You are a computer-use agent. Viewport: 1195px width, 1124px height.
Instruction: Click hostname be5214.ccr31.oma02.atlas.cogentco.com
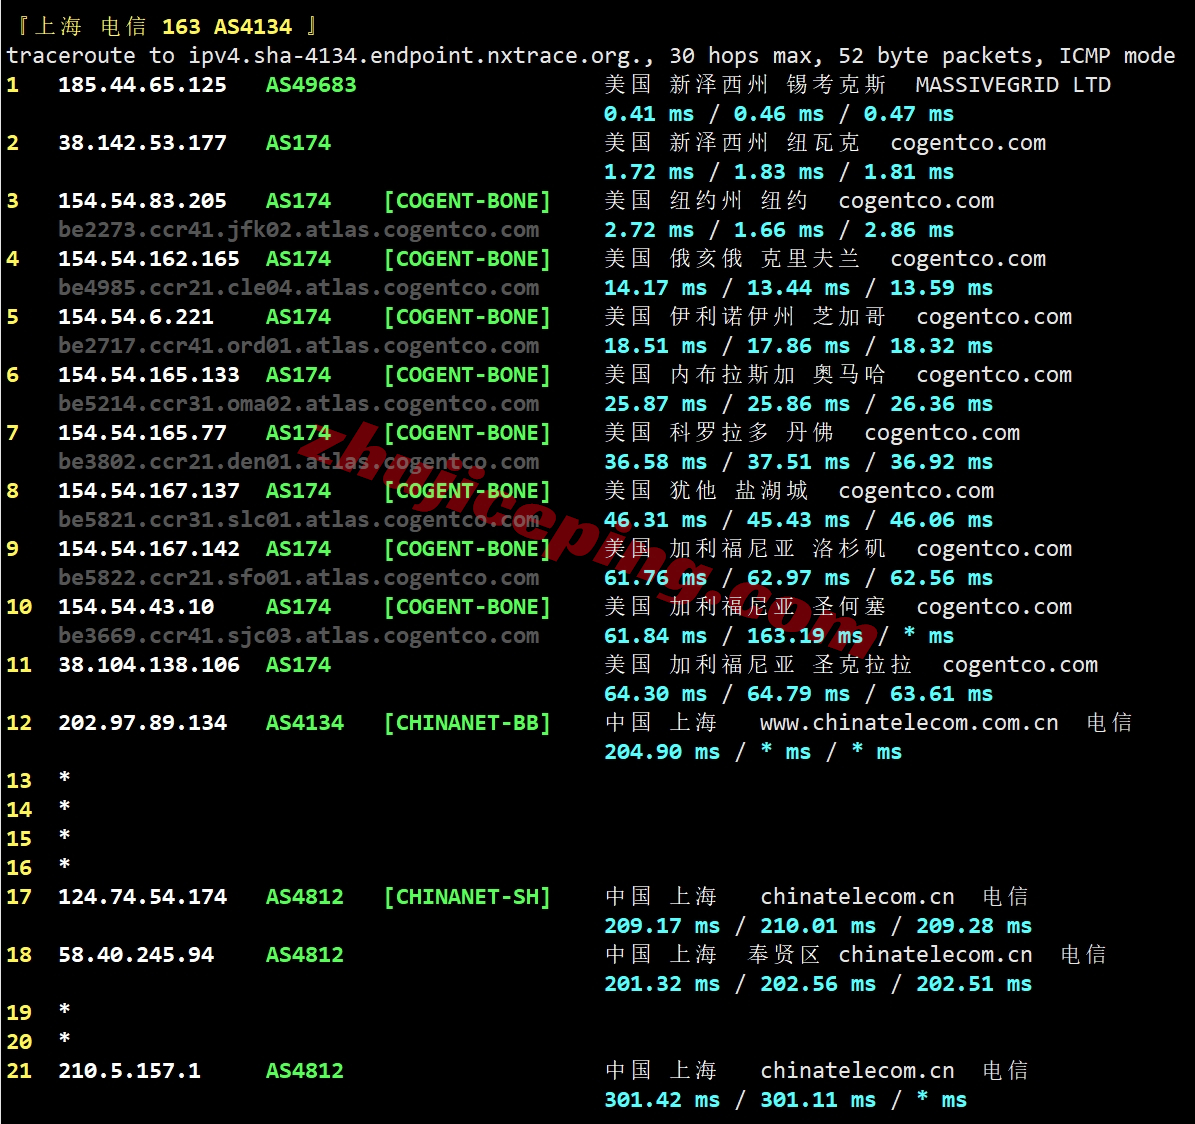299,403
